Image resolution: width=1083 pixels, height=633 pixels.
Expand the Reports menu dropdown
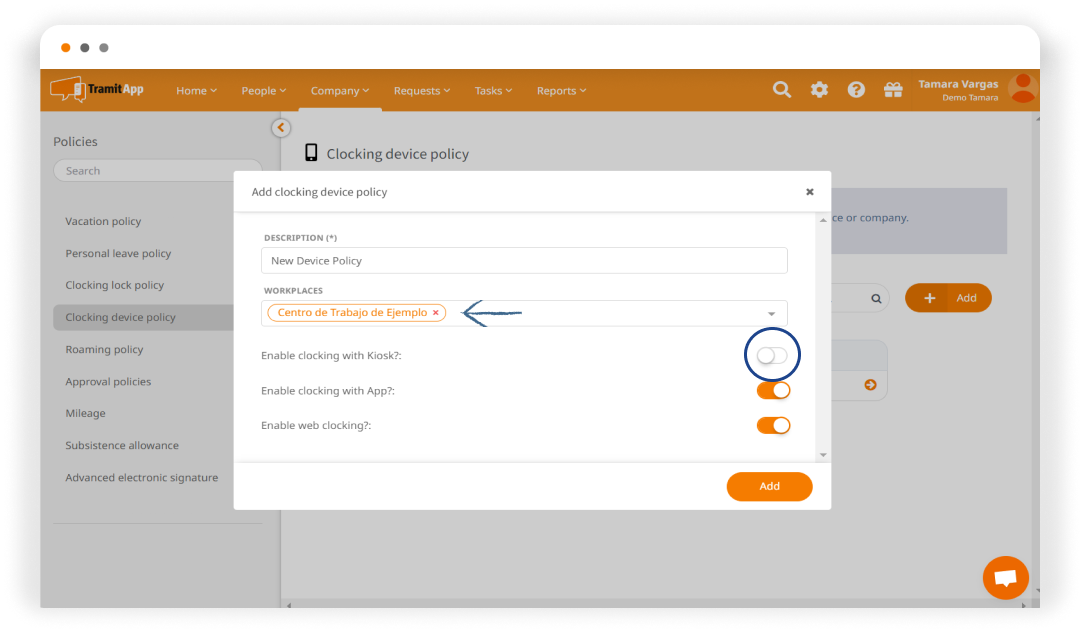pos(561,91)
